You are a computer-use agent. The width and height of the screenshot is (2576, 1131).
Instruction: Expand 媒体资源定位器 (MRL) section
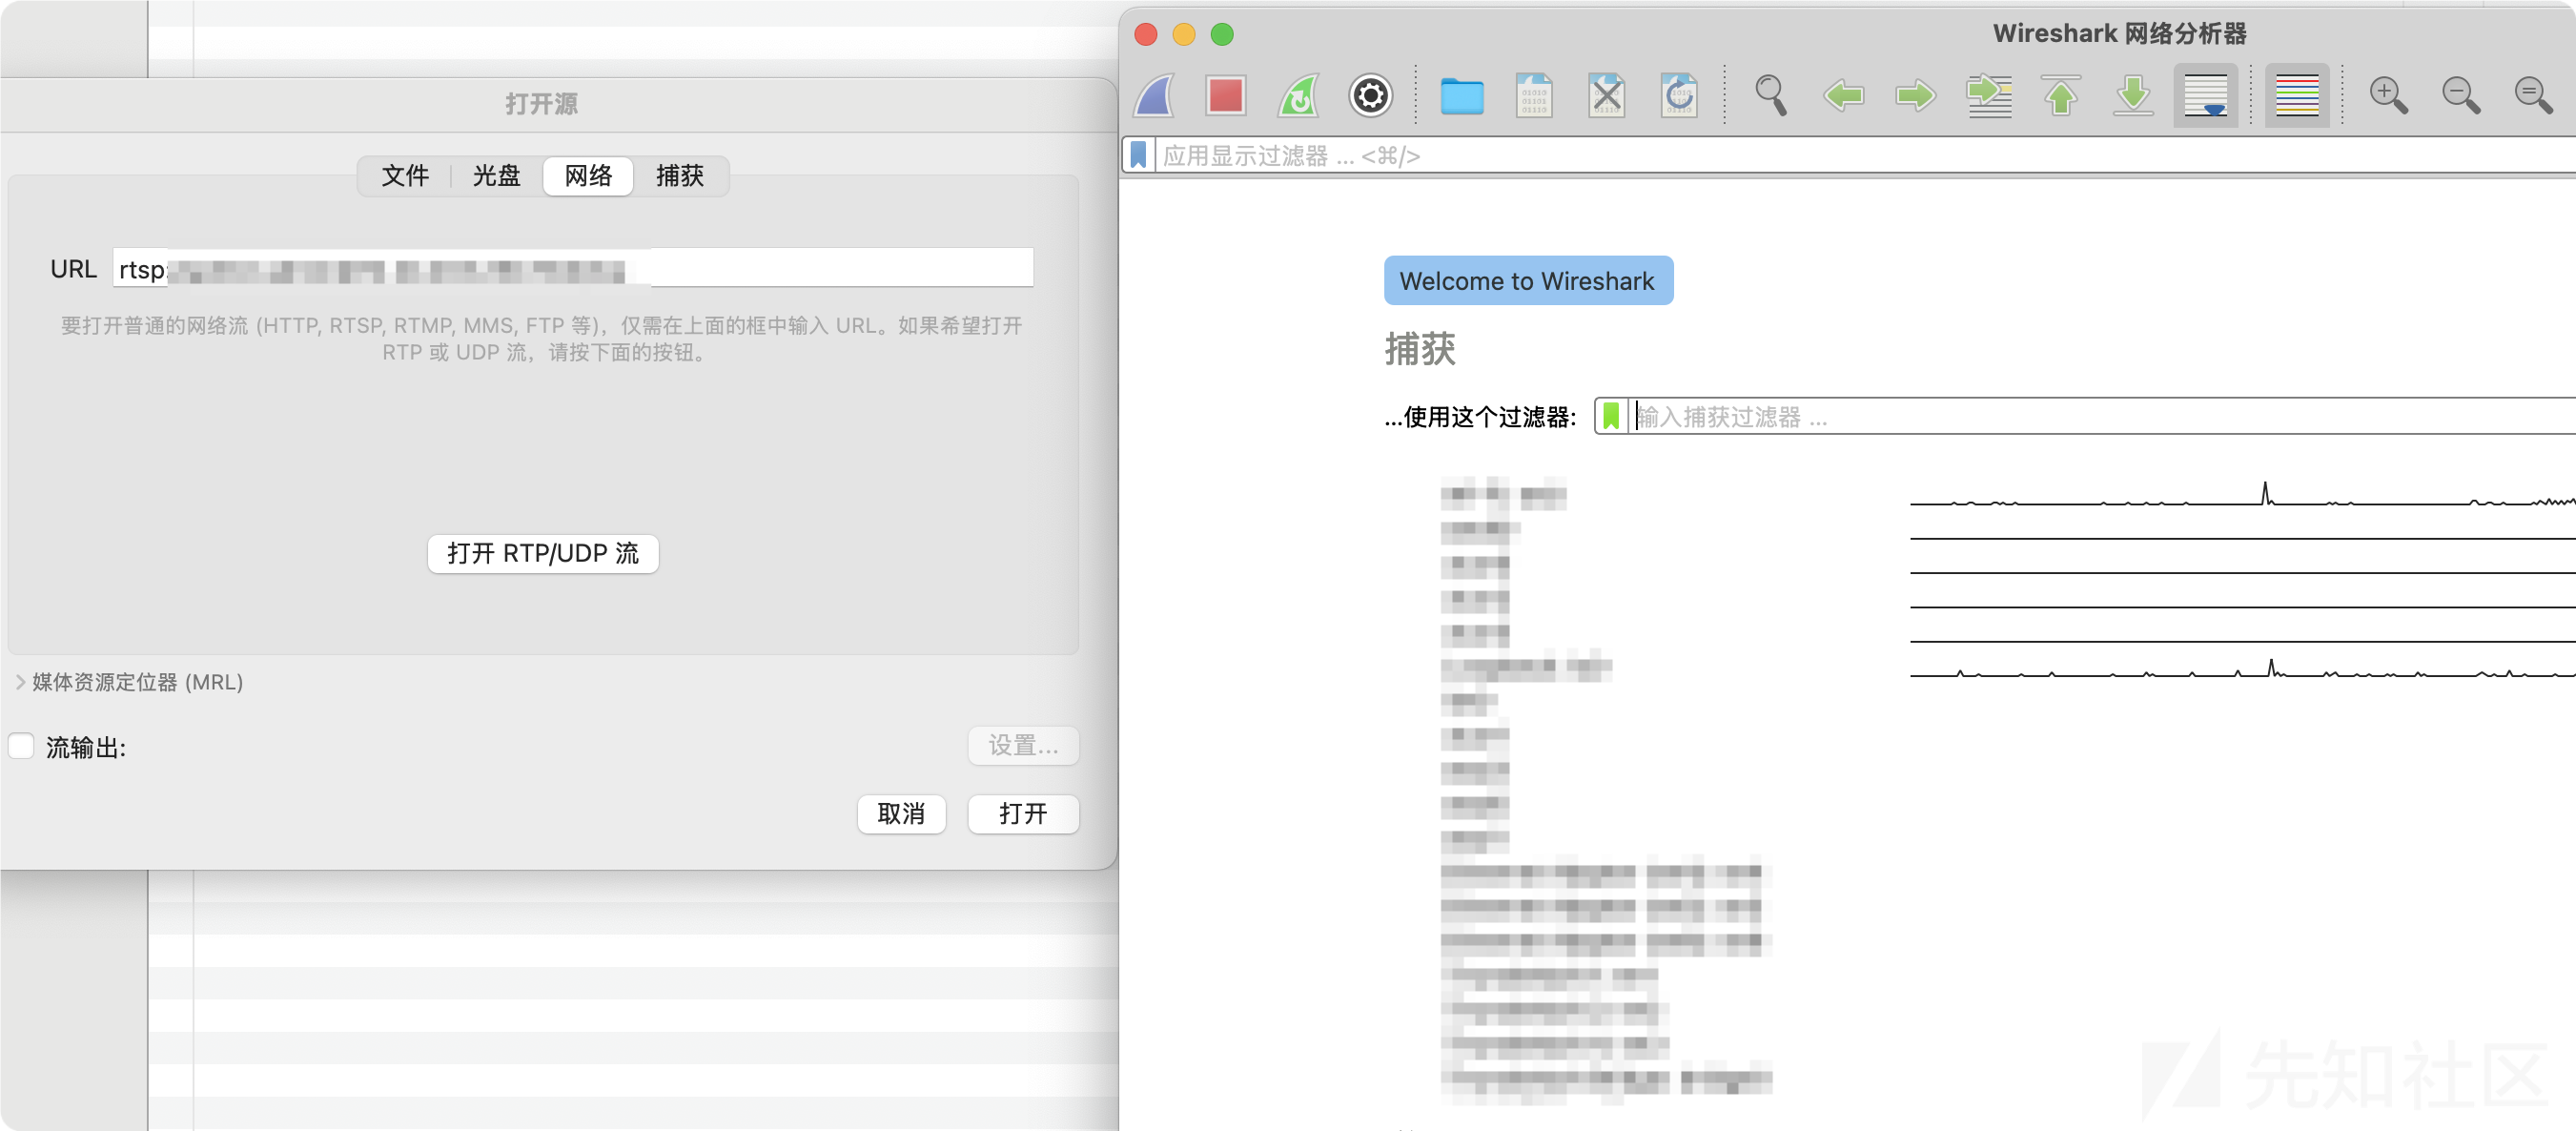click(x=20, y=682)
